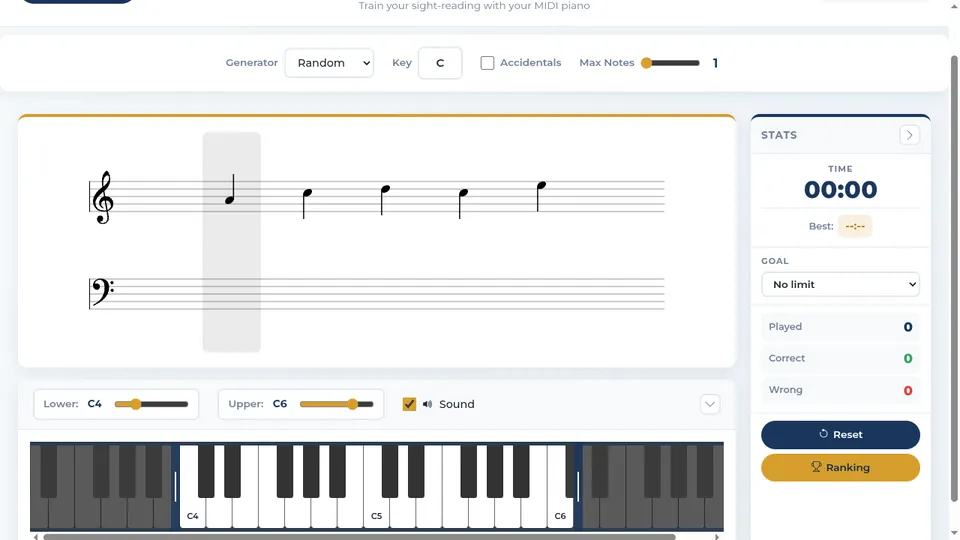Viewport: 960px width, 540px height.
Task: Open the Ranking button
Action: coord(840,468)
